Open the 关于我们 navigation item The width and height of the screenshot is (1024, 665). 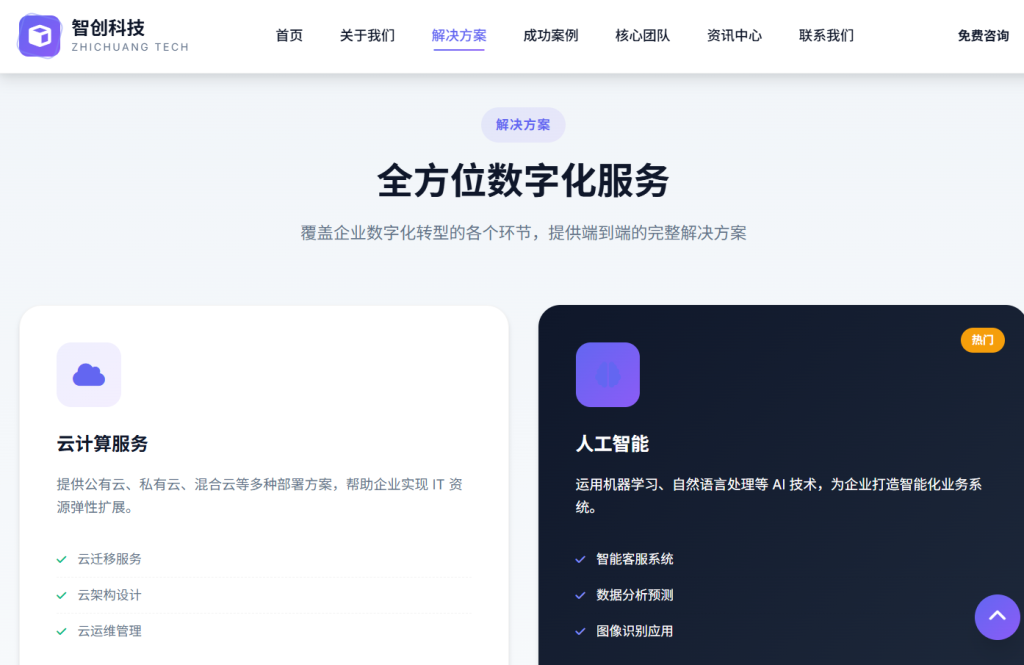point(367,36)
